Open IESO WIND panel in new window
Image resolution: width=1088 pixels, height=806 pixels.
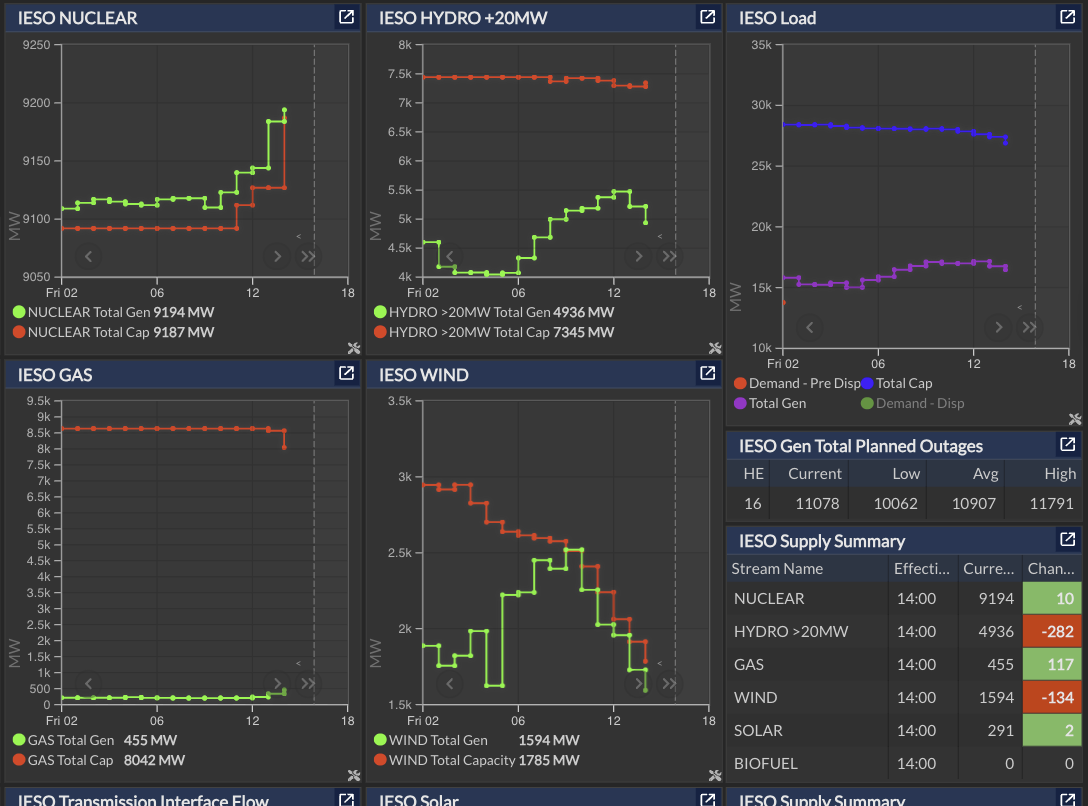point(707,373)
